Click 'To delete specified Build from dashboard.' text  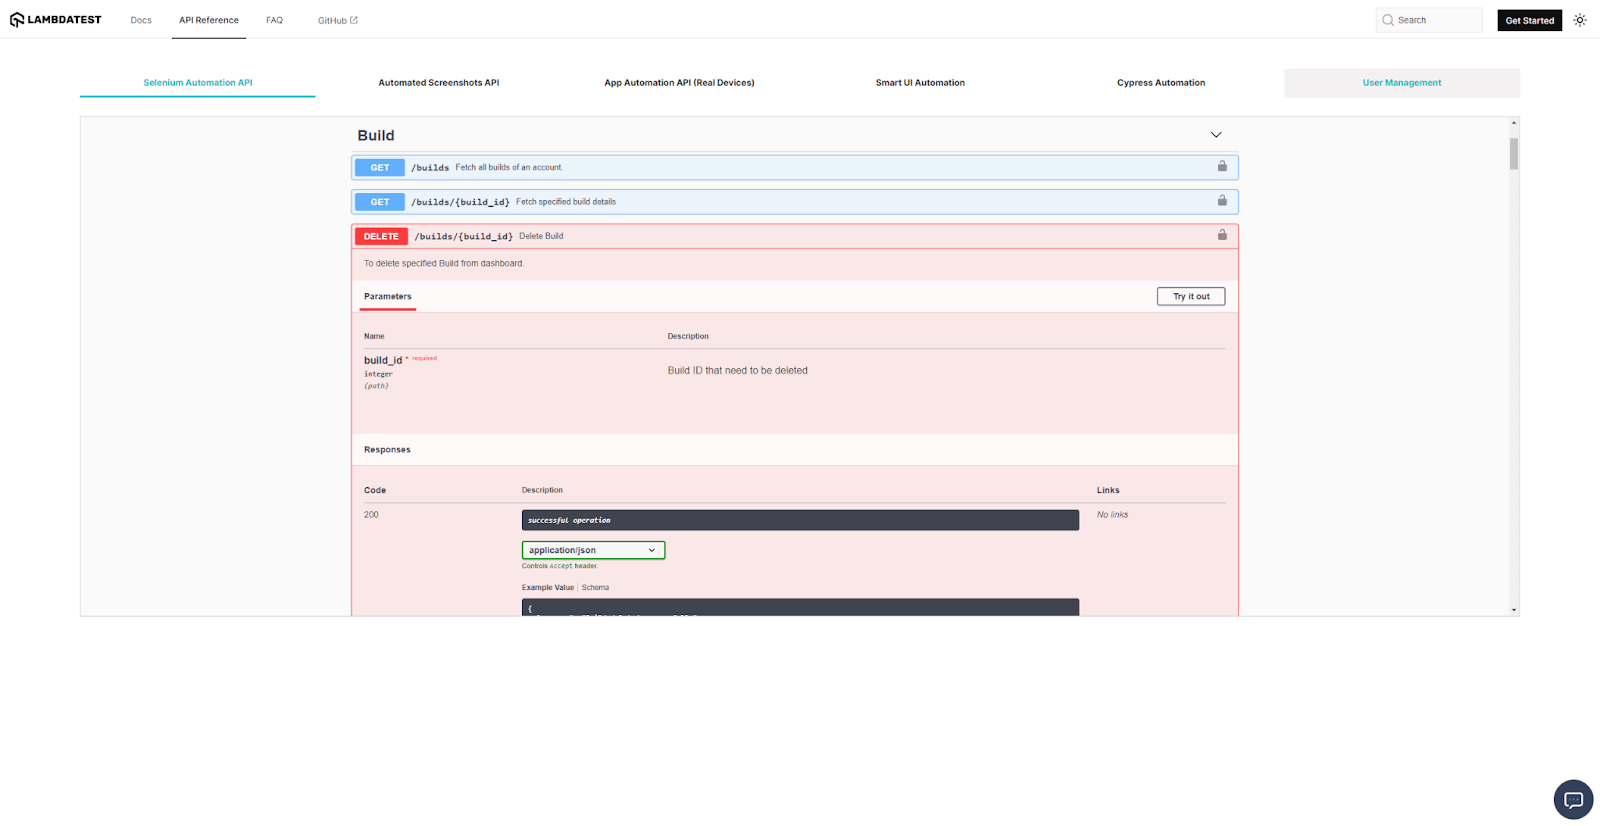tap(444, 264)
